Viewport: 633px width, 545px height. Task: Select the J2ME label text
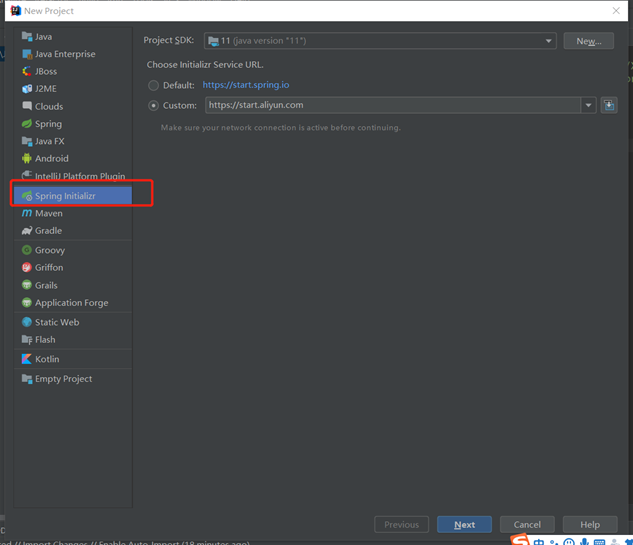(46, 89)
